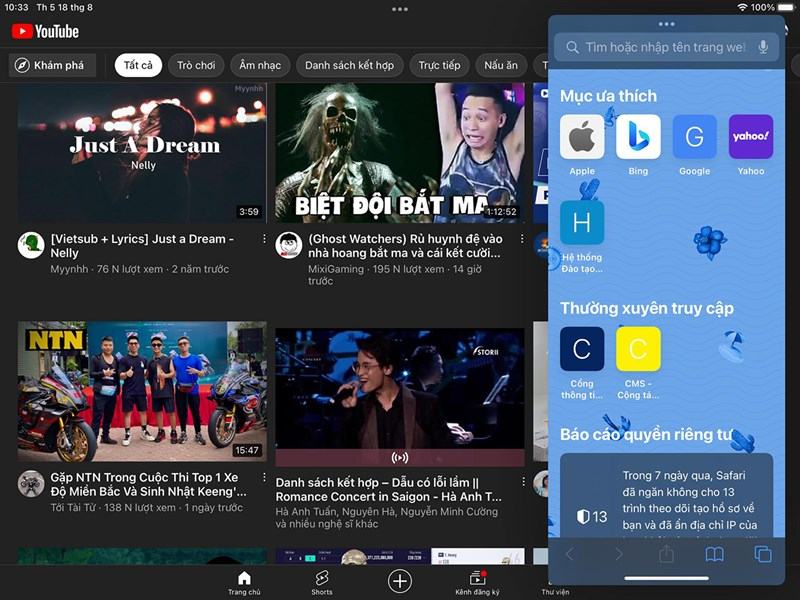This screenshot has height=600, width=800.
Task: Open the Bing favorite shortcut
Action: 638,138
